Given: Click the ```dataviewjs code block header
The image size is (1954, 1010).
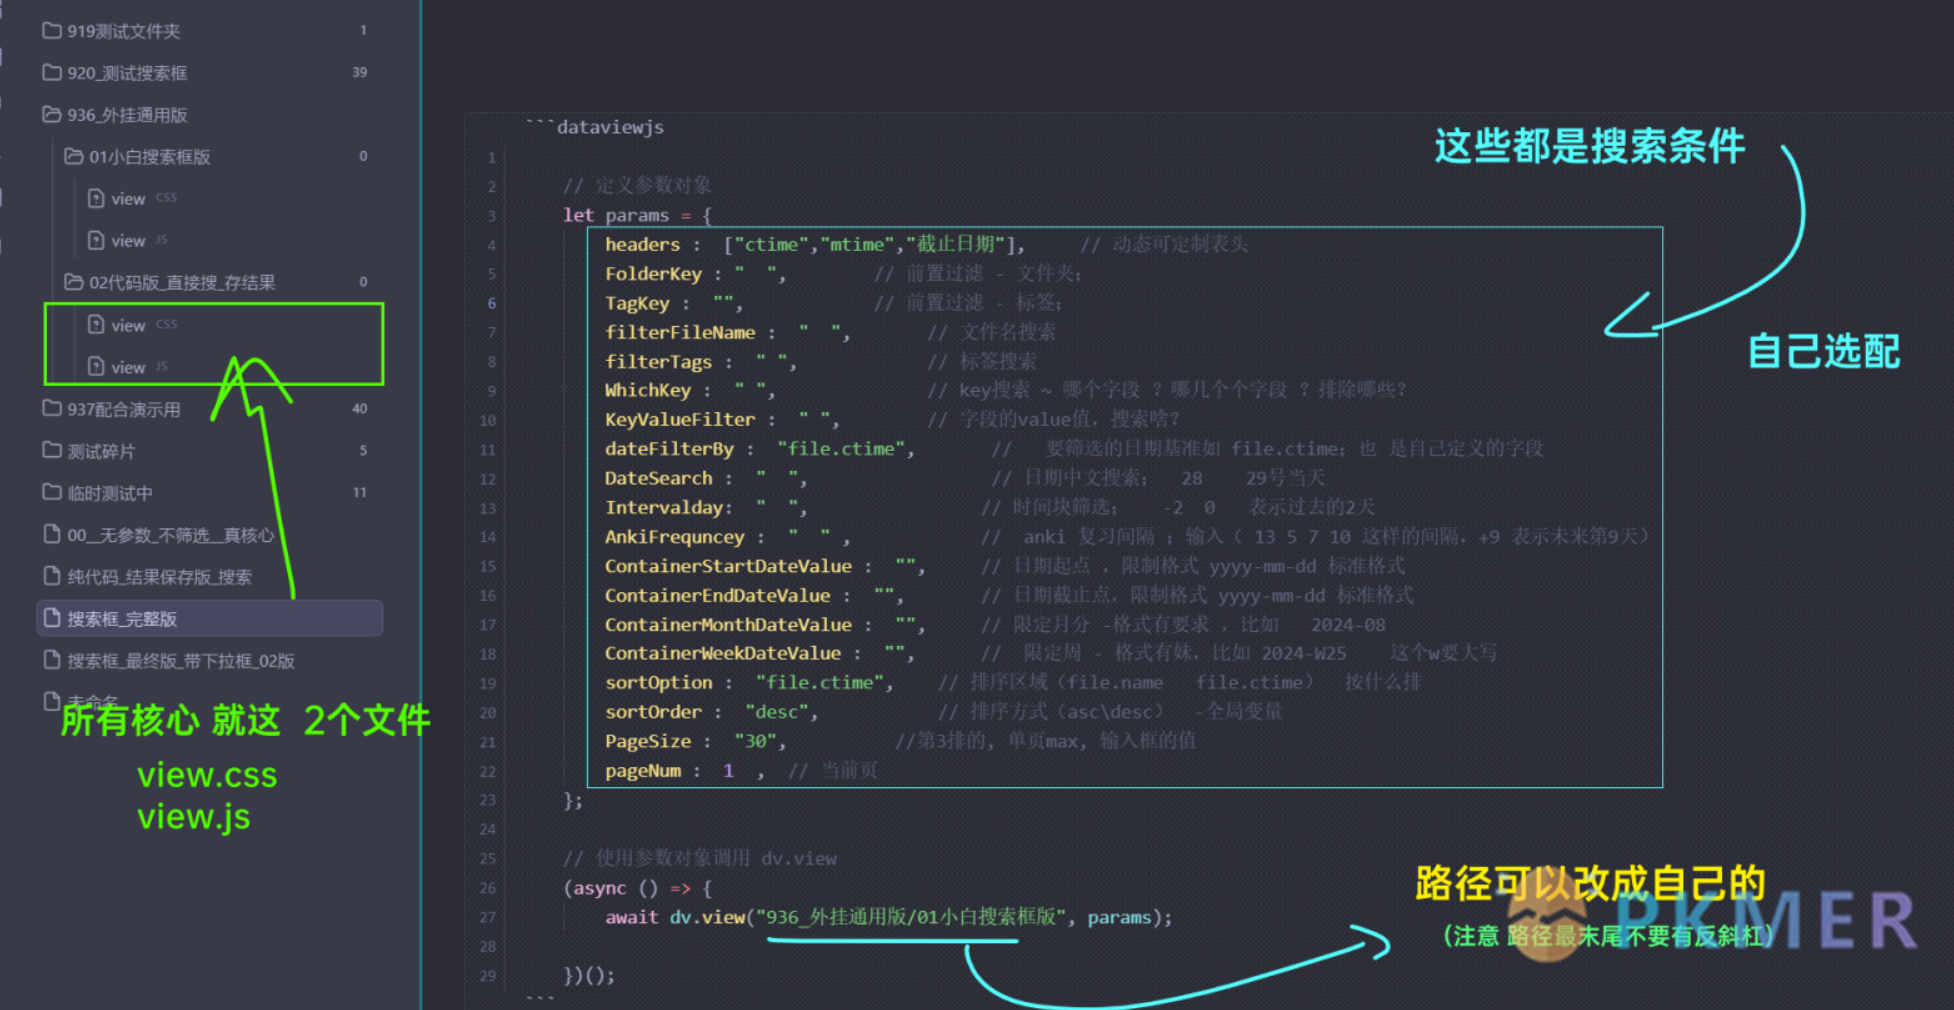Looking at the screenshot, I should pos(596,127).
